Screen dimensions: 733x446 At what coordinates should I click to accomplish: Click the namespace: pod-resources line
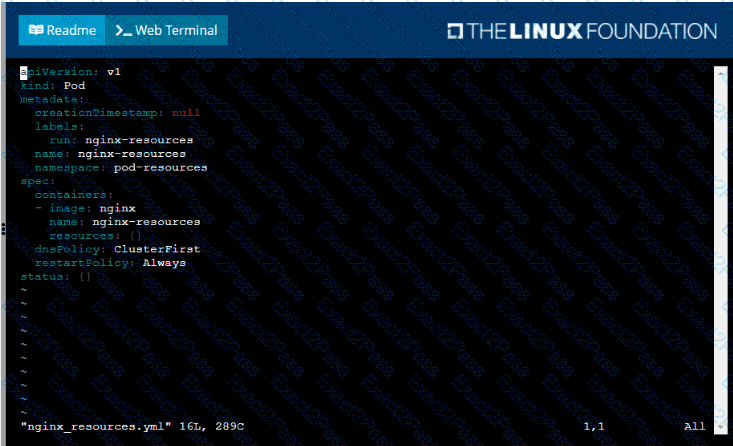(x=121, y=167)
